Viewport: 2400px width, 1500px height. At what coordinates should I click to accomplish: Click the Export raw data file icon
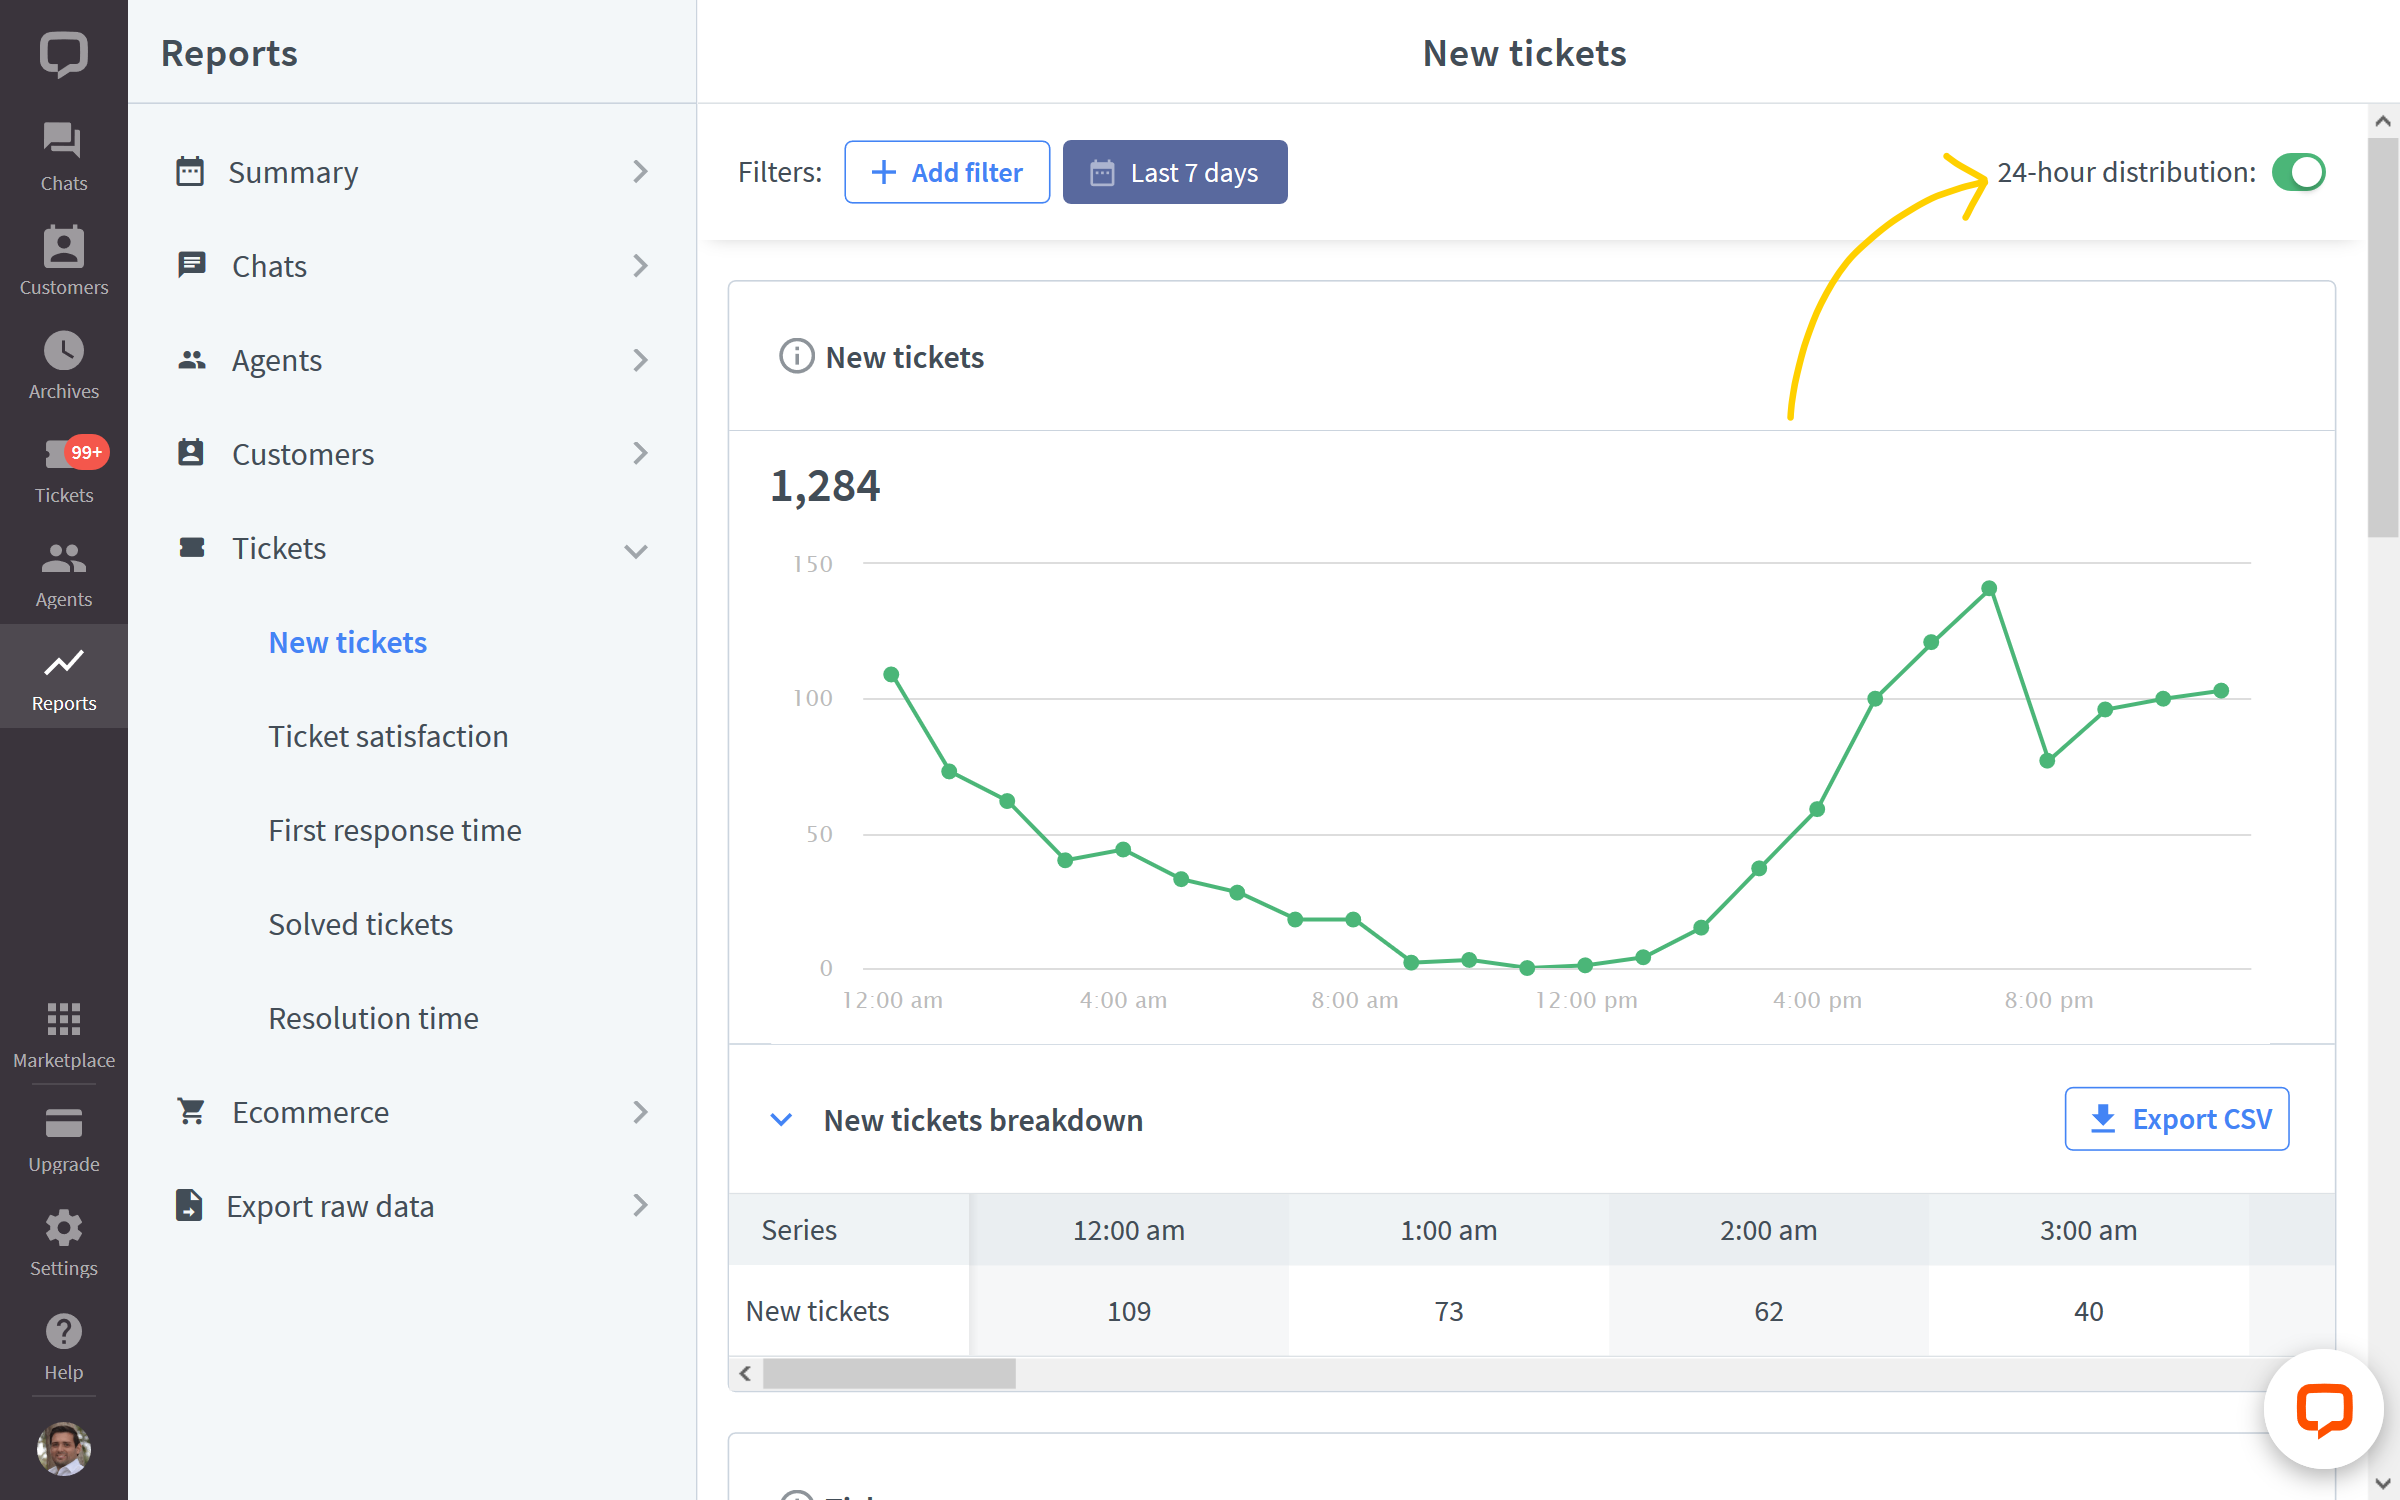(x=189, y=1205)
